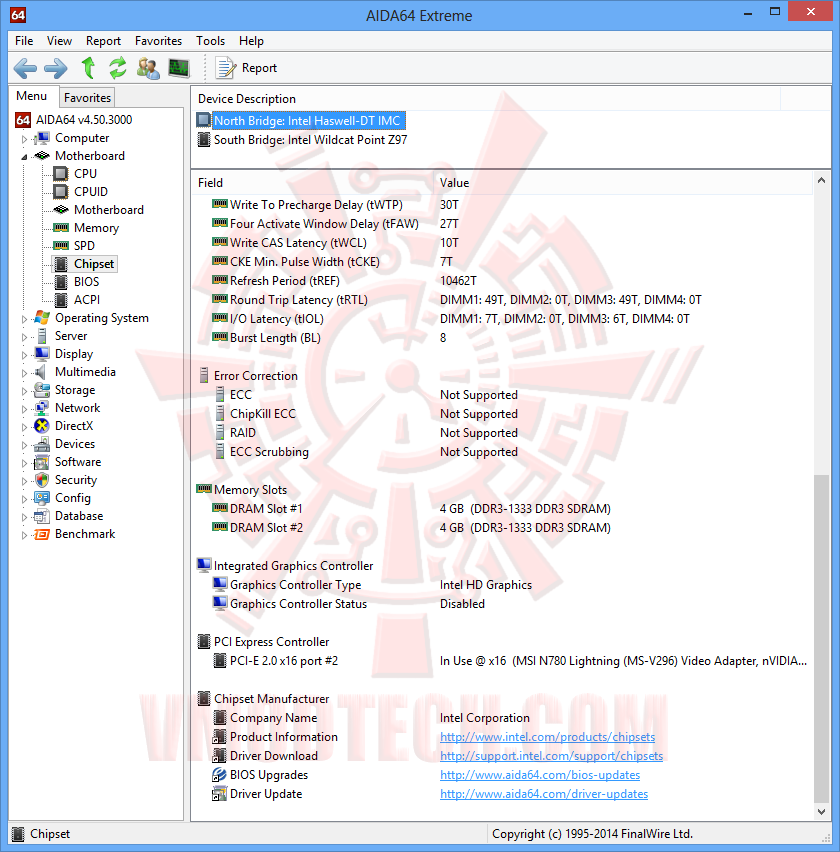Expand the Network tree node
Screen dimensions: 840x852
click(x=24, y=409)
